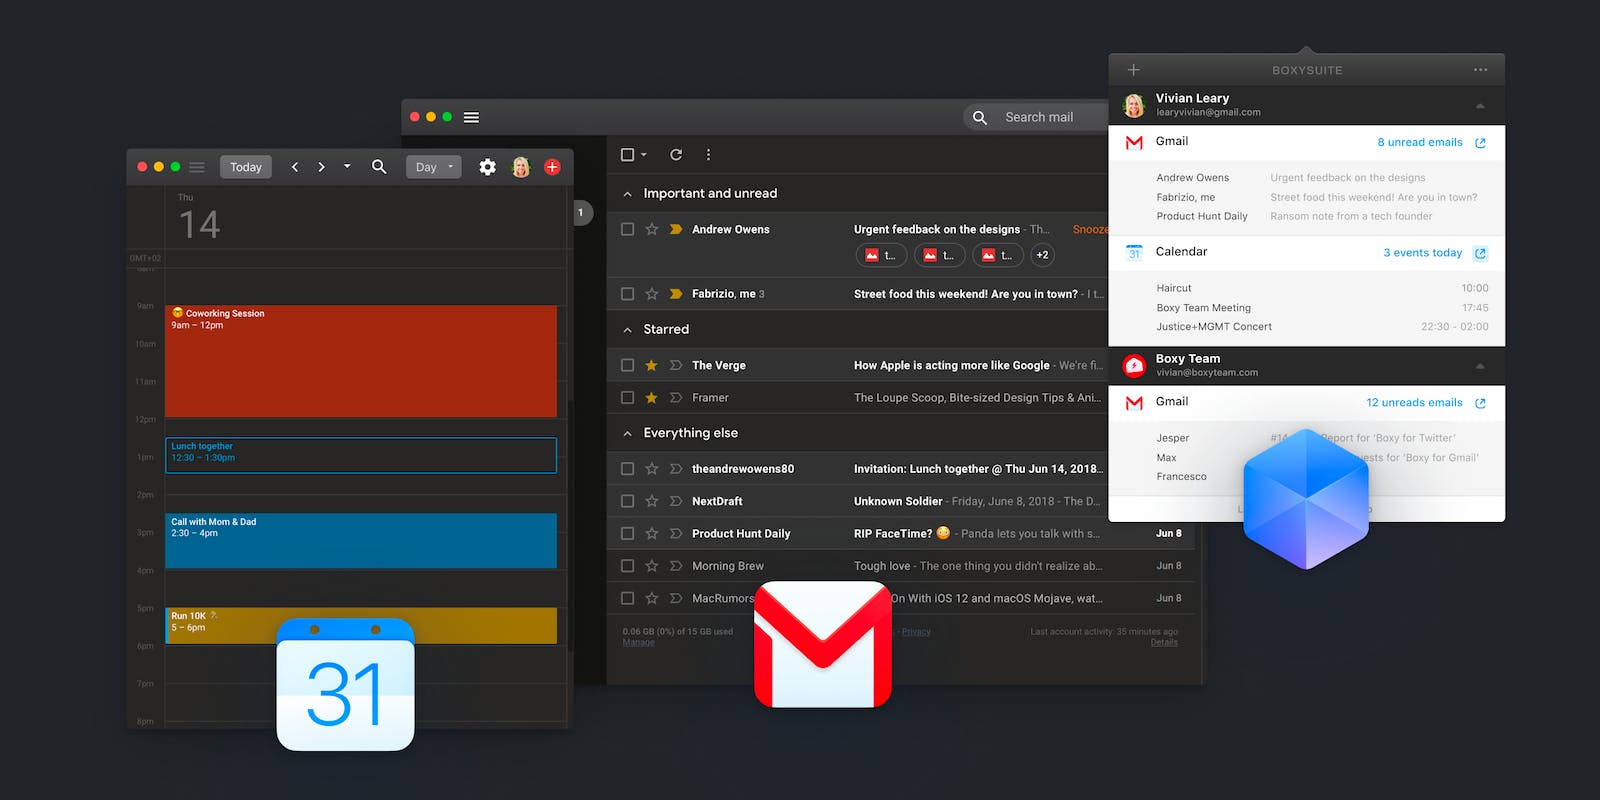
Task: Tick the NextDraft email checkbox
Action: (x=627, y=501)
